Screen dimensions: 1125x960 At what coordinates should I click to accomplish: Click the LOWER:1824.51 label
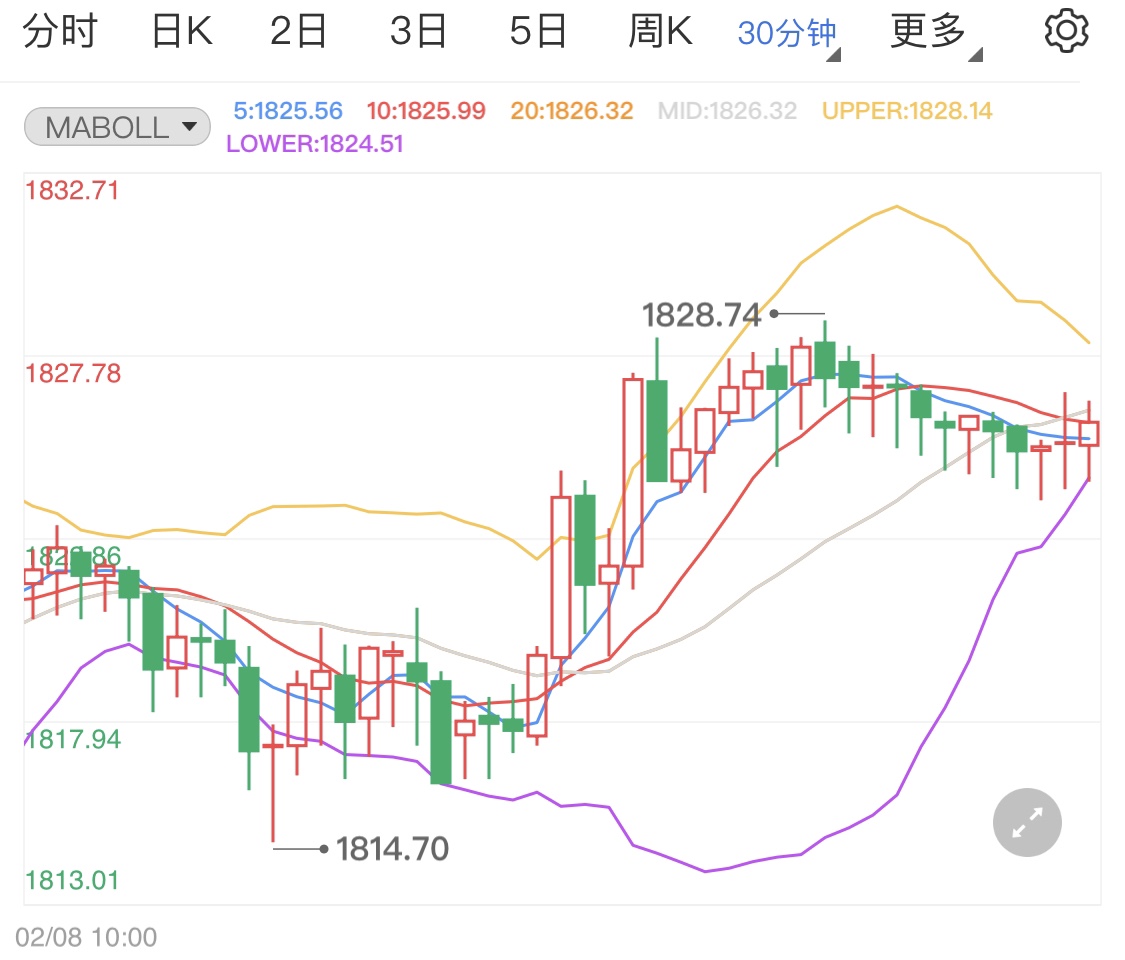[314, 143]
